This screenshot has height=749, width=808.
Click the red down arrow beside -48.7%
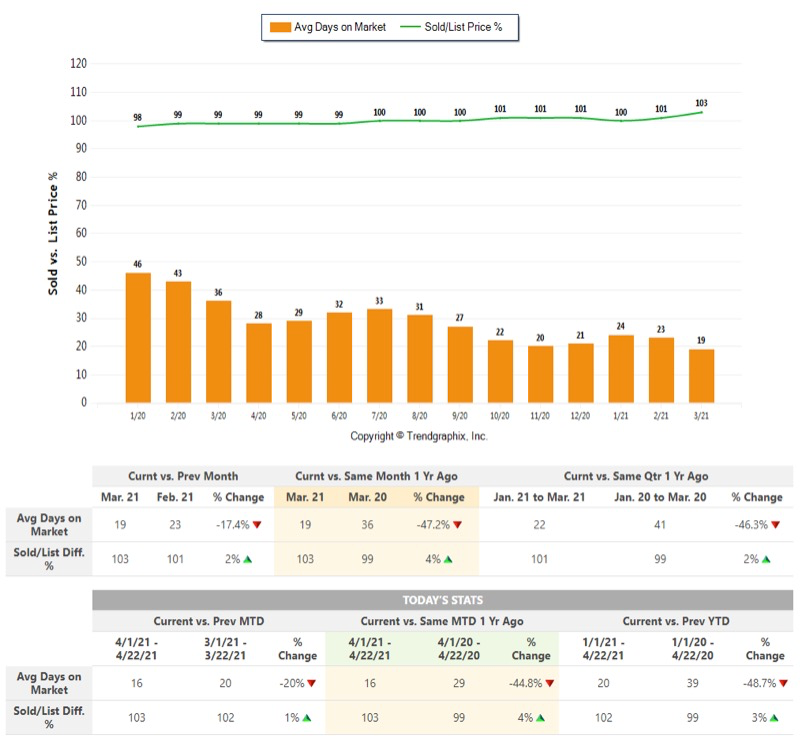point(783,683)
